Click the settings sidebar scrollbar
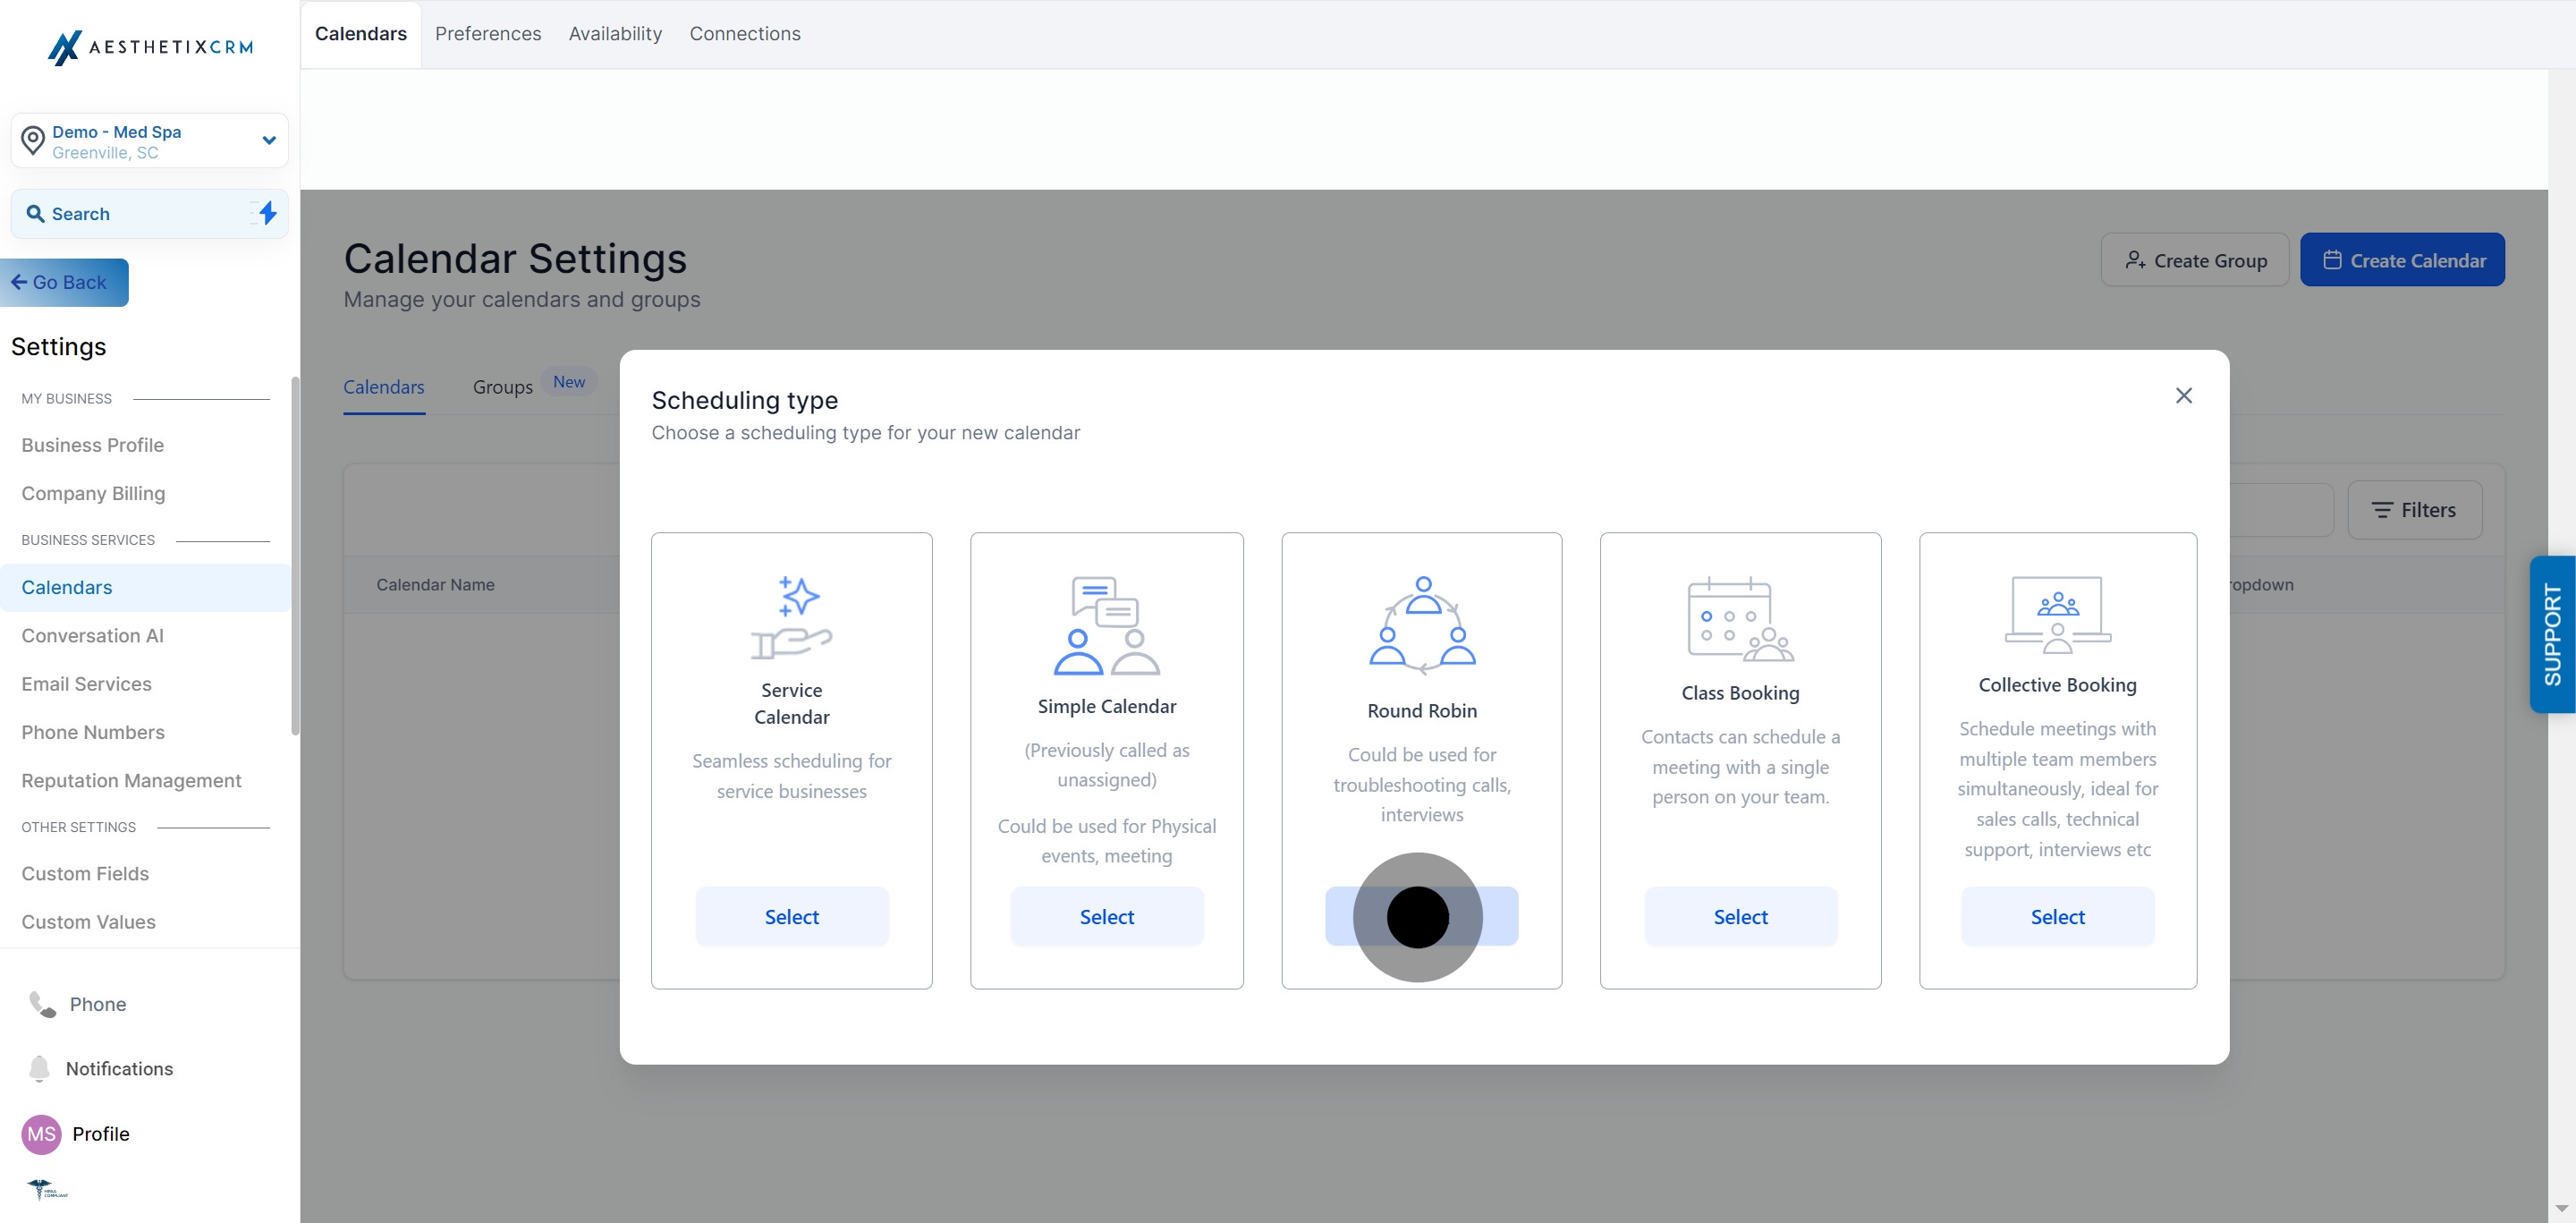 coord(295,556)
